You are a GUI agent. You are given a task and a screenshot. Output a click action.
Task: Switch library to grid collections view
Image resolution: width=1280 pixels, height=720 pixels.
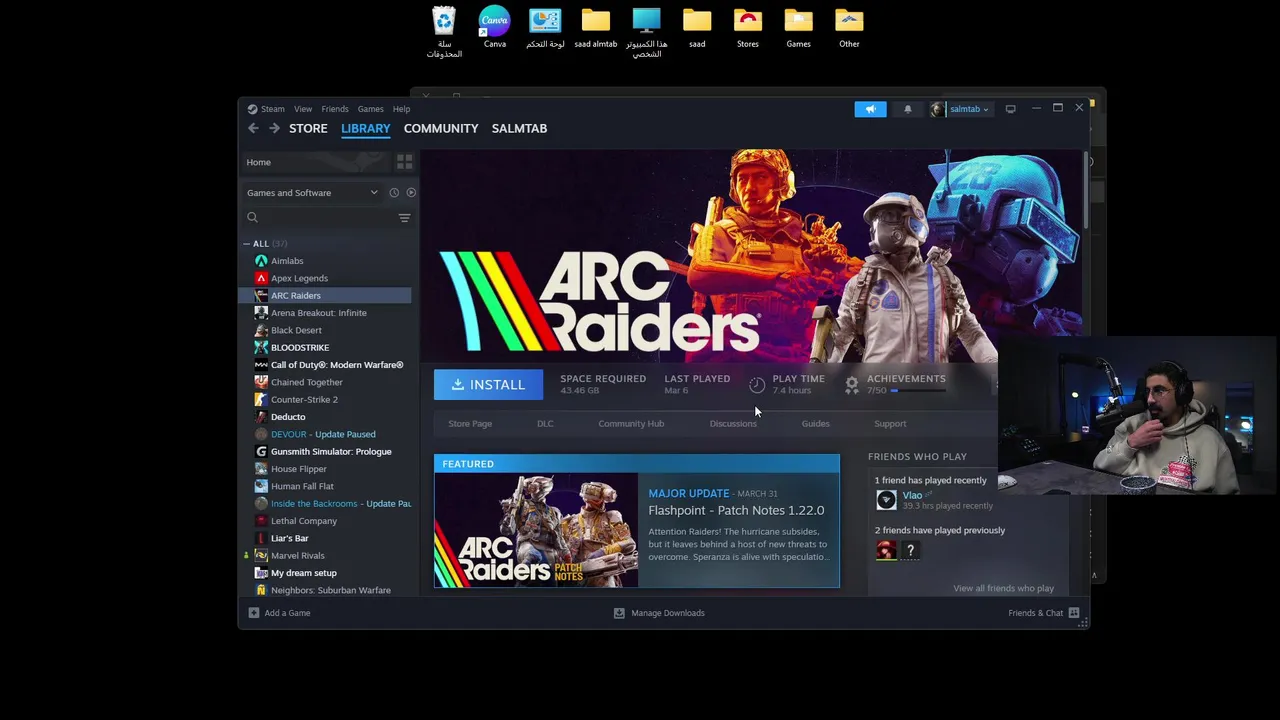tap(404, 162)
